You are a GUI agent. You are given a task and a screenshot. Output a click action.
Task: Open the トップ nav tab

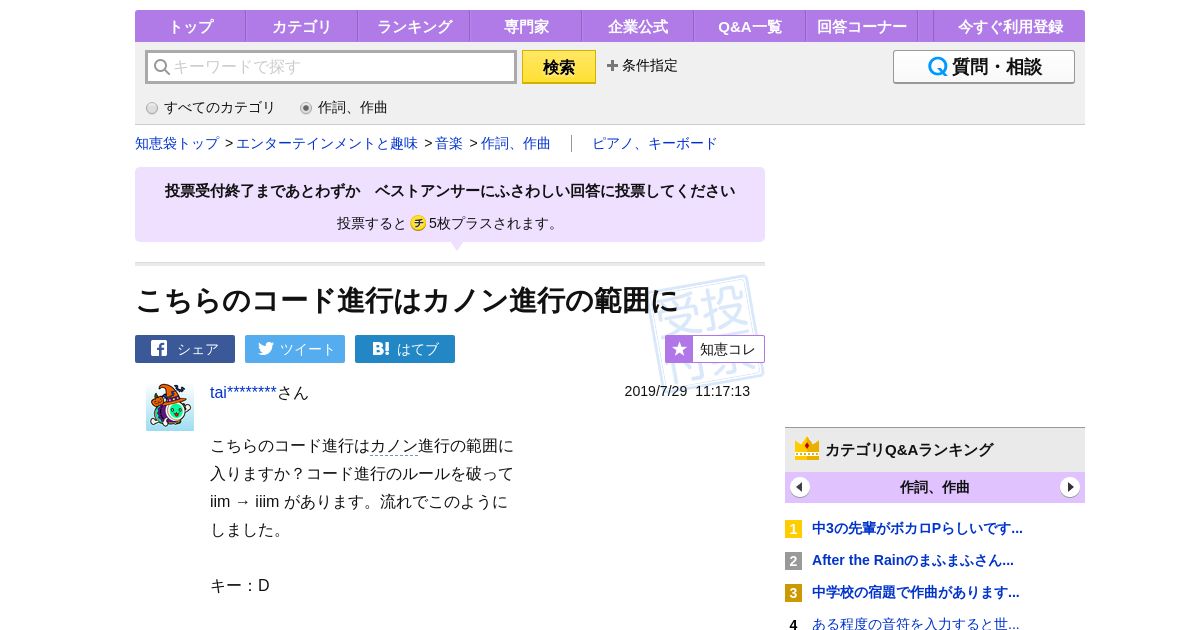[x=190, y=26]
